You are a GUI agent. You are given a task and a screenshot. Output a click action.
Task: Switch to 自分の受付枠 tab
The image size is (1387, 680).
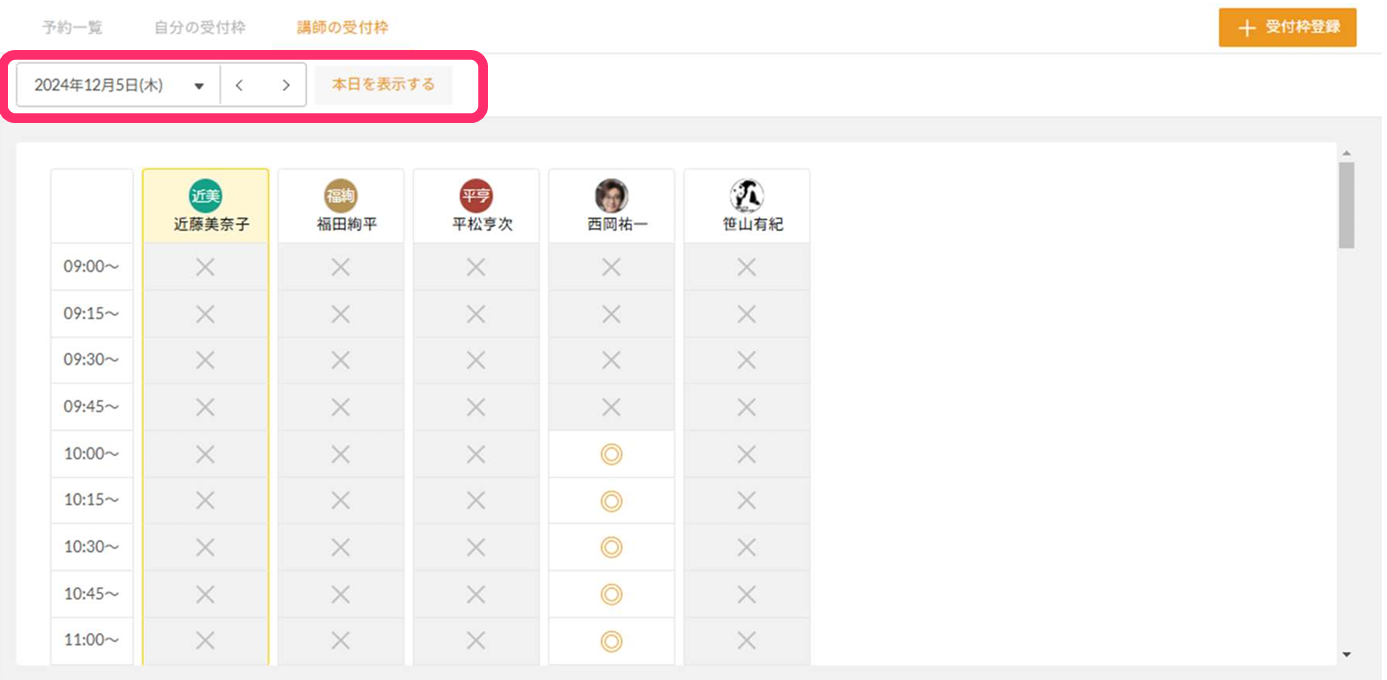pos(200,28)
